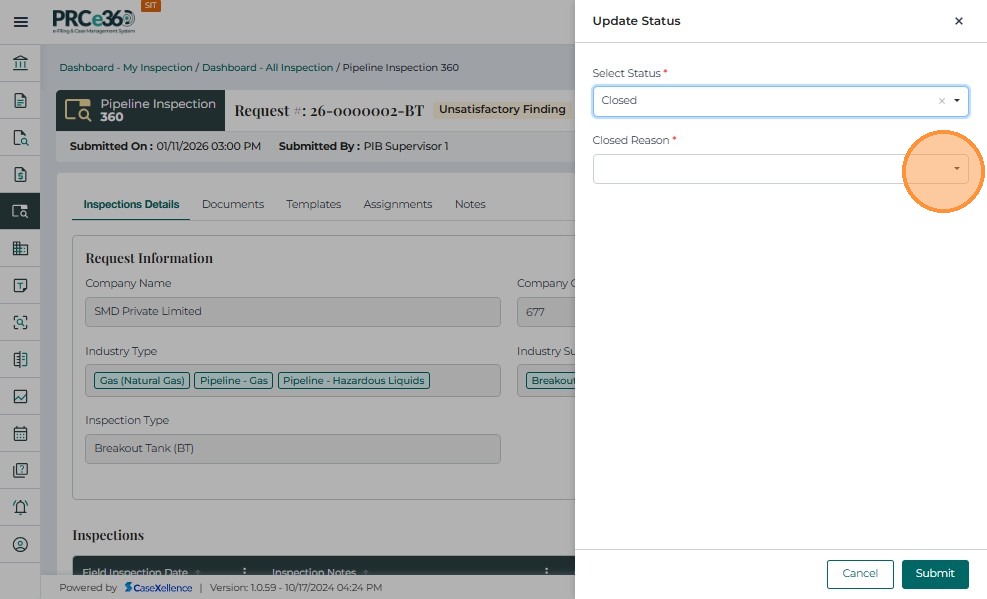This screenshot has height=599, width=987.
Task: Clear the selected Closed status value
Action: 941,101
